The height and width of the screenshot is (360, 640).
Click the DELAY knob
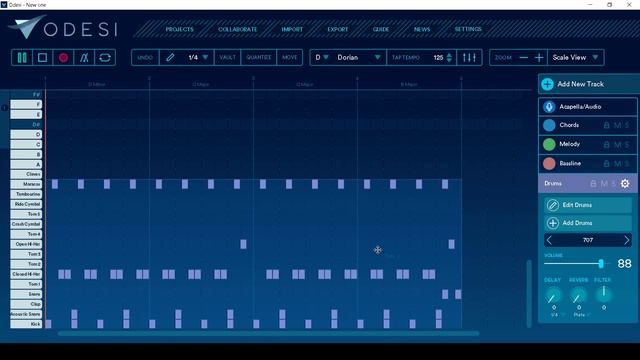(x=553, y=295)
